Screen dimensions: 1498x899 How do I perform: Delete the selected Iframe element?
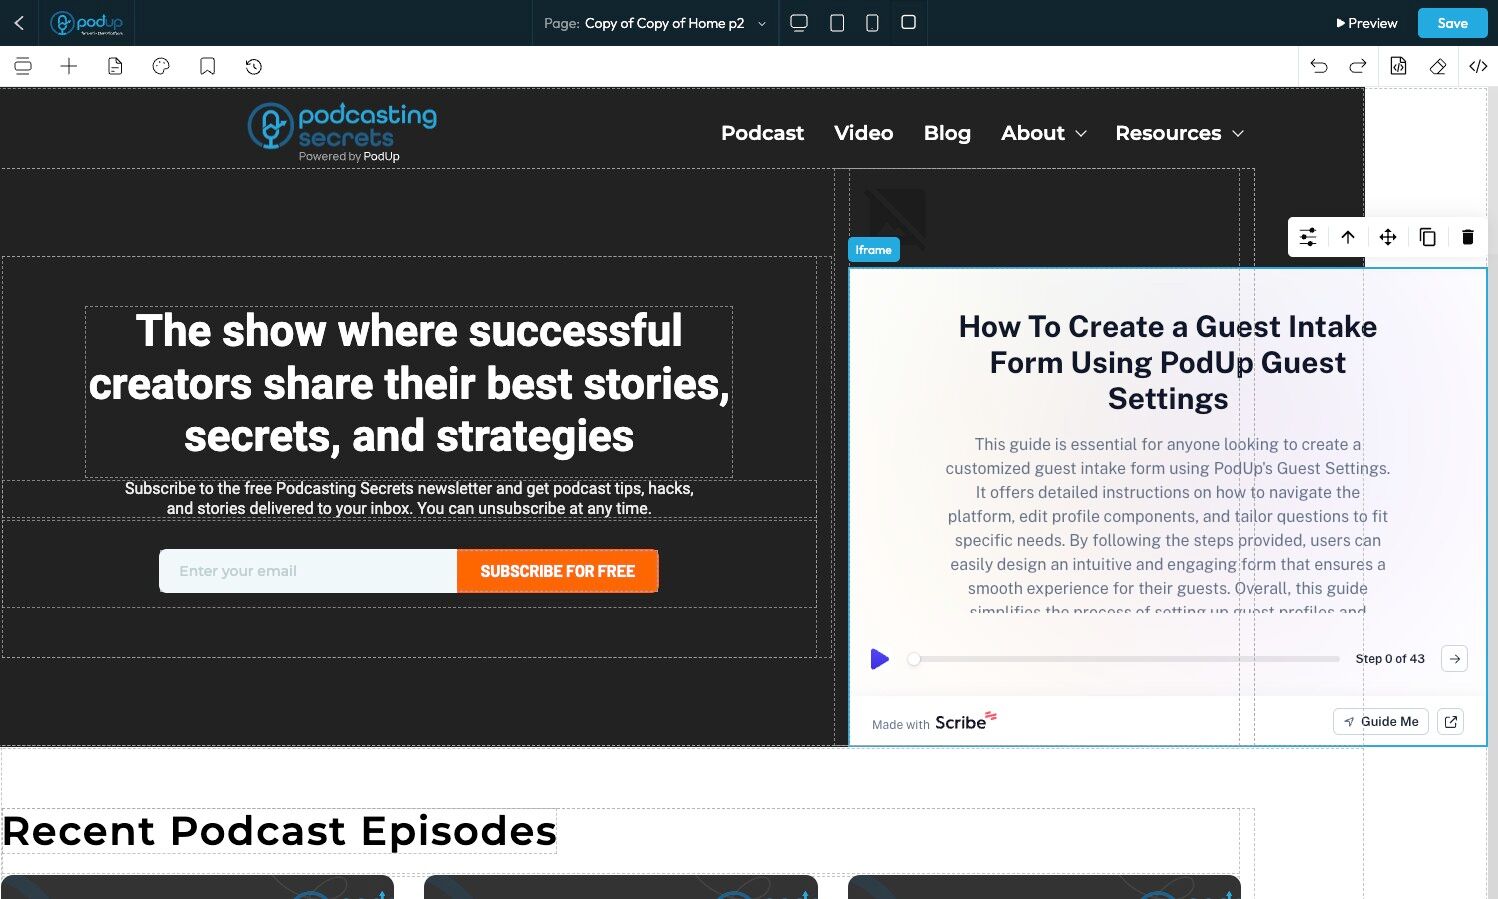1468,237
